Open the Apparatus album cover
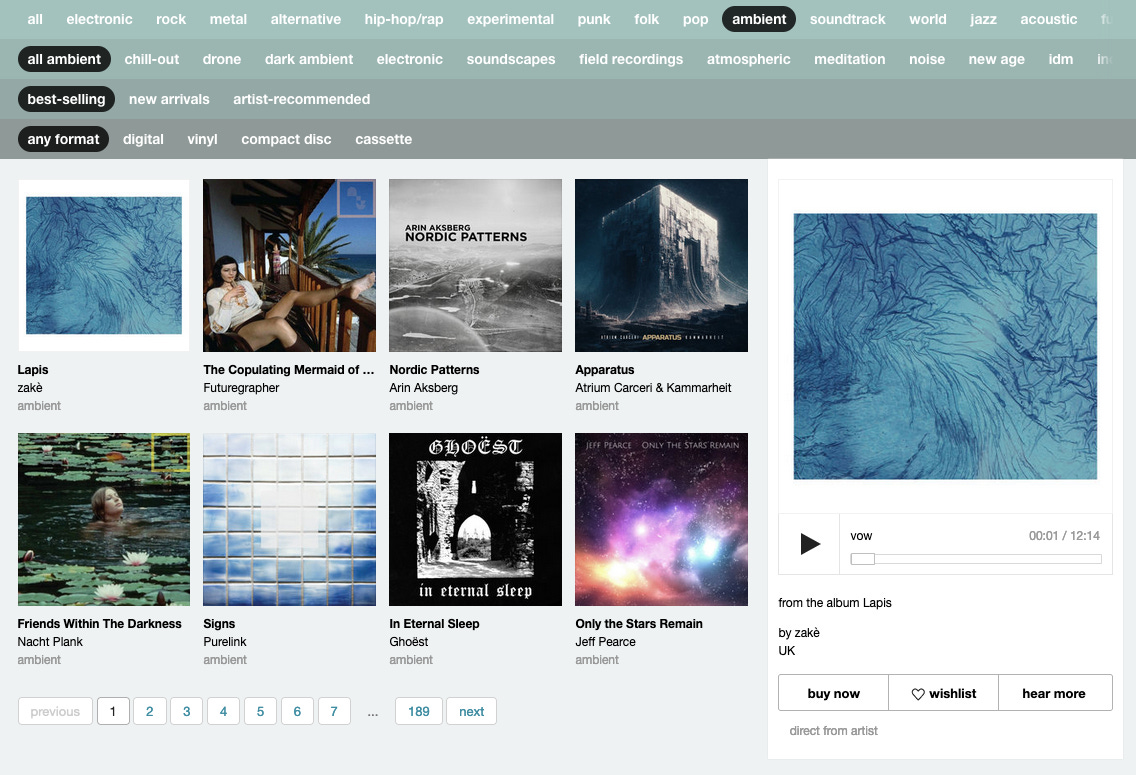 tap(661, 265)
